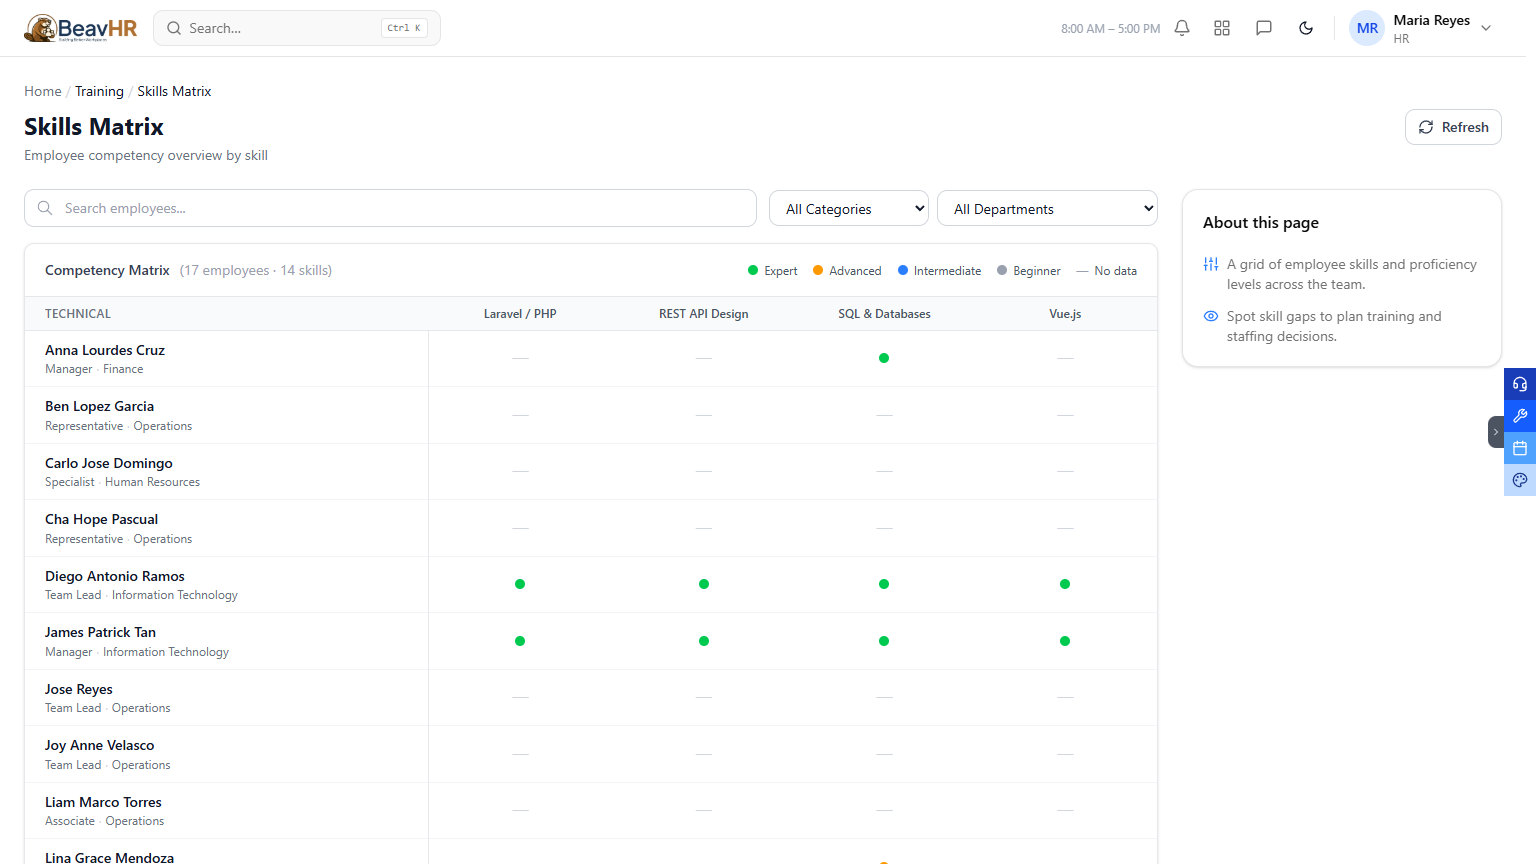1536x864 pixels.
Task: Click the Refresh button
Action: [x=1453, y=127]
